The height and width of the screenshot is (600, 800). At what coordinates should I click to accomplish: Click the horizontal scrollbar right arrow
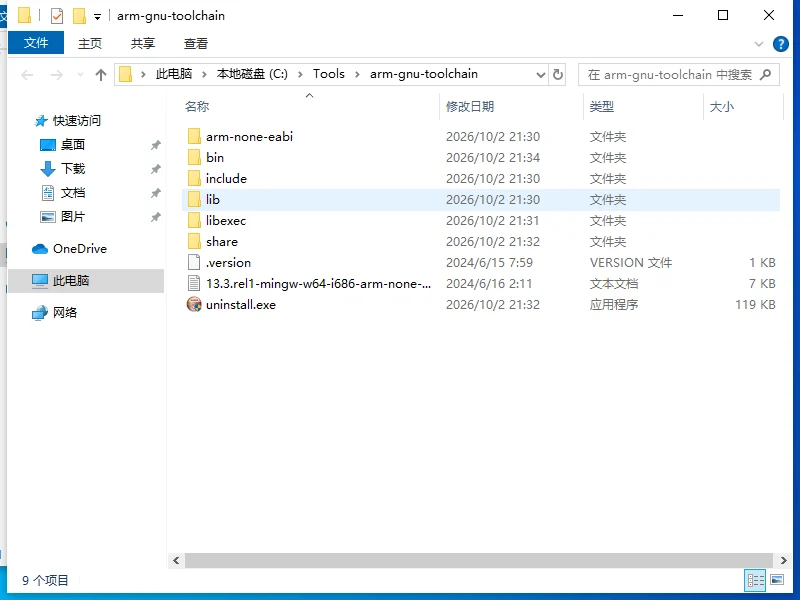click(783, 560)
